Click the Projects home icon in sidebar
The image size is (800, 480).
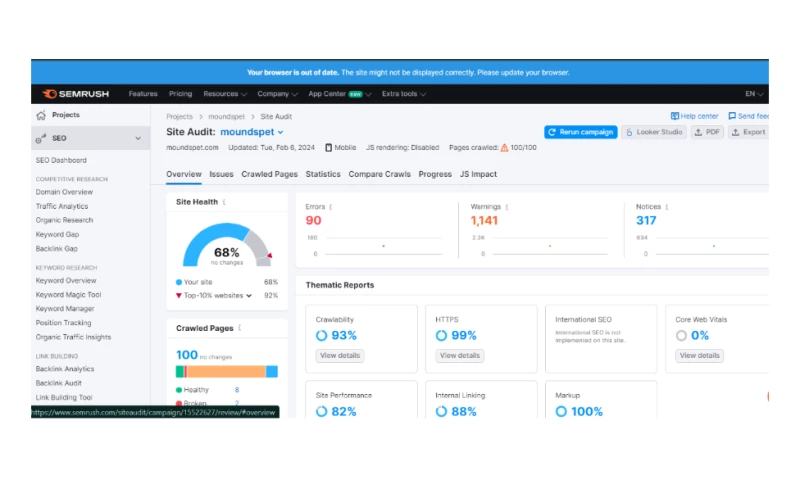point(41,115)
